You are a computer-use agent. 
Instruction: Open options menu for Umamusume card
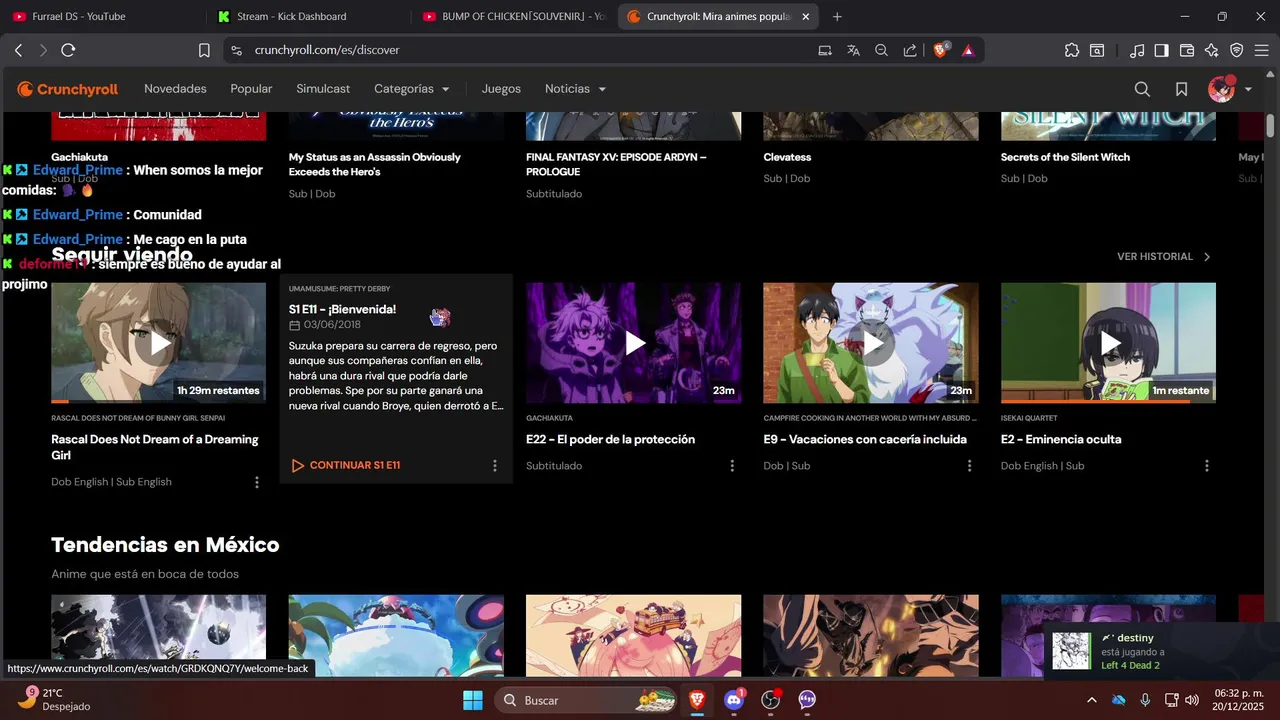pos(494,465)
